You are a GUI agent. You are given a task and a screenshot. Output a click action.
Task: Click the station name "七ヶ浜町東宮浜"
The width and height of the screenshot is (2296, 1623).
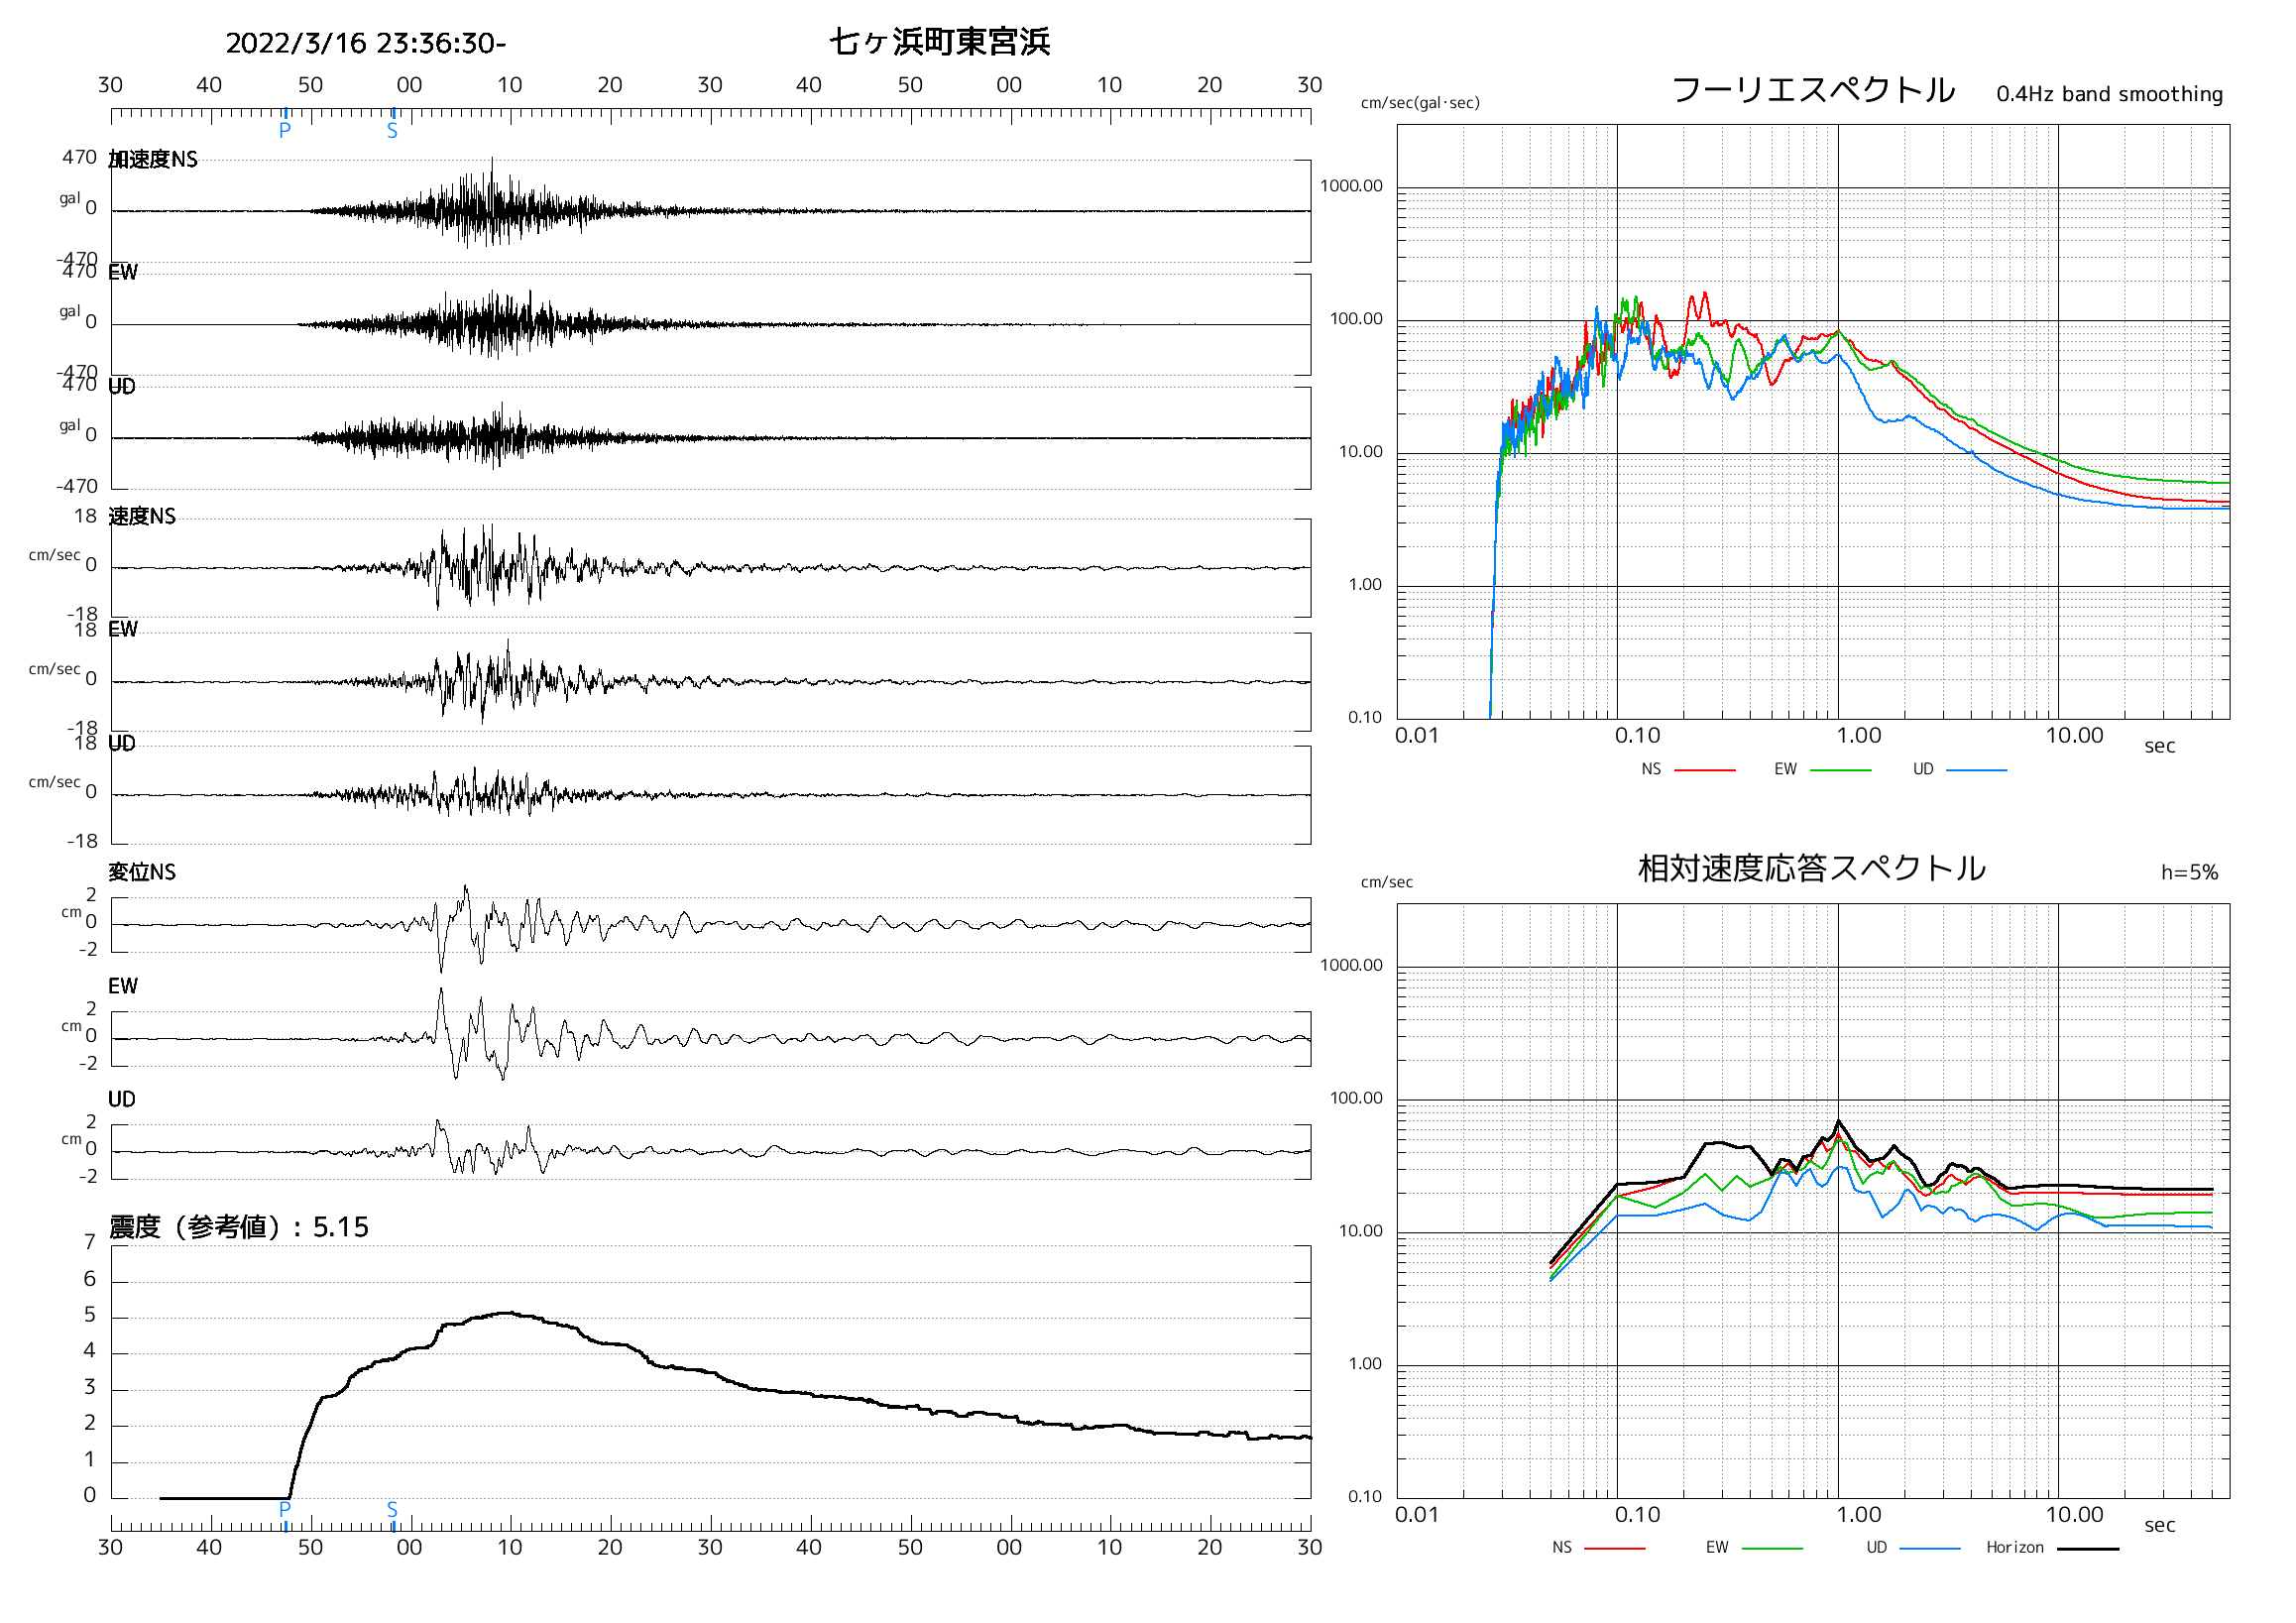(940, 42)
